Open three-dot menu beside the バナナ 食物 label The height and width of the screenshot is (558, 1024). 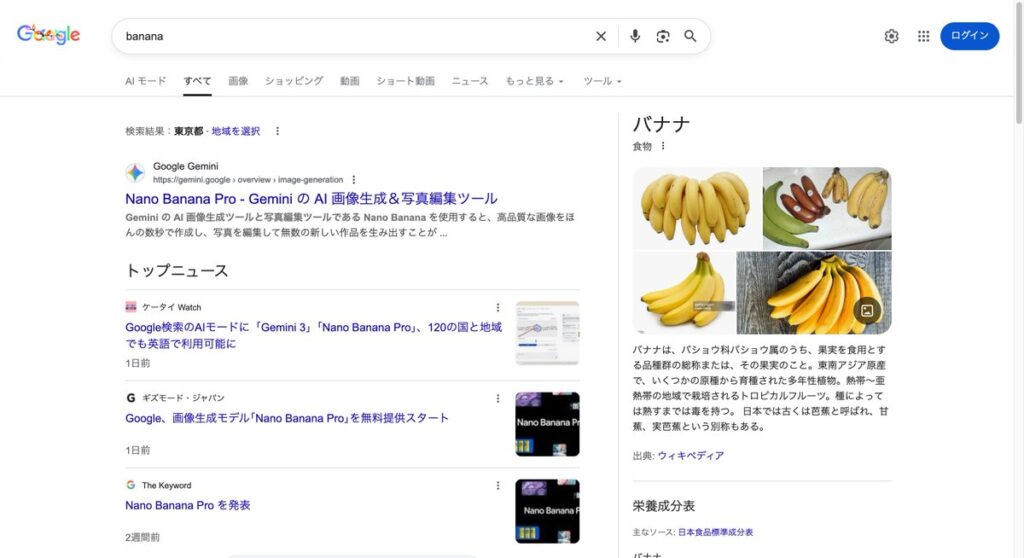click(x=662, y=146)
